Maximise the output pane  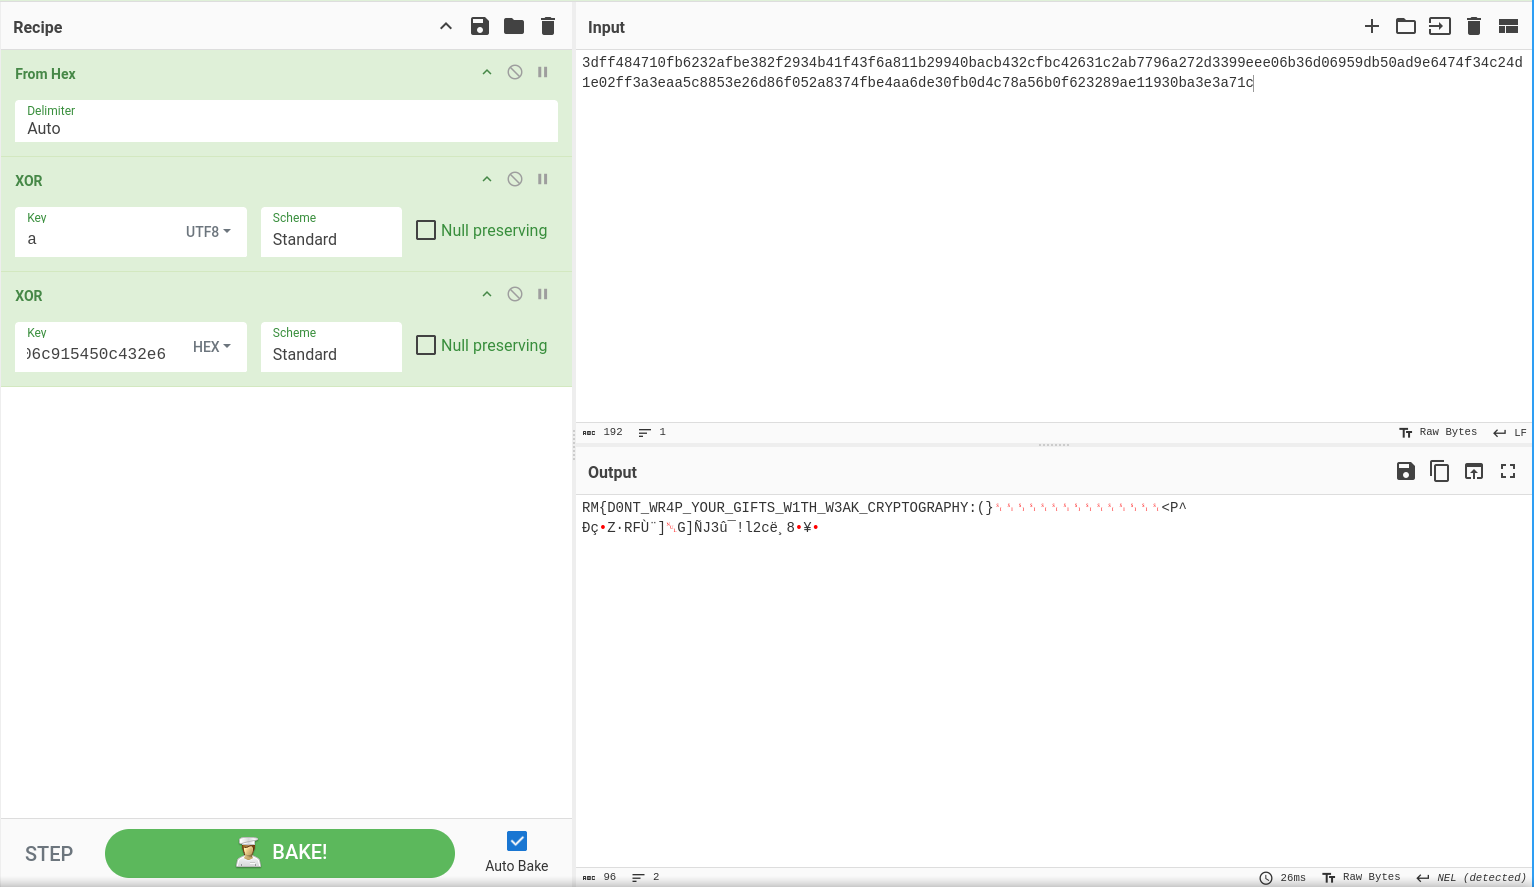click(x=1508, y=471)
